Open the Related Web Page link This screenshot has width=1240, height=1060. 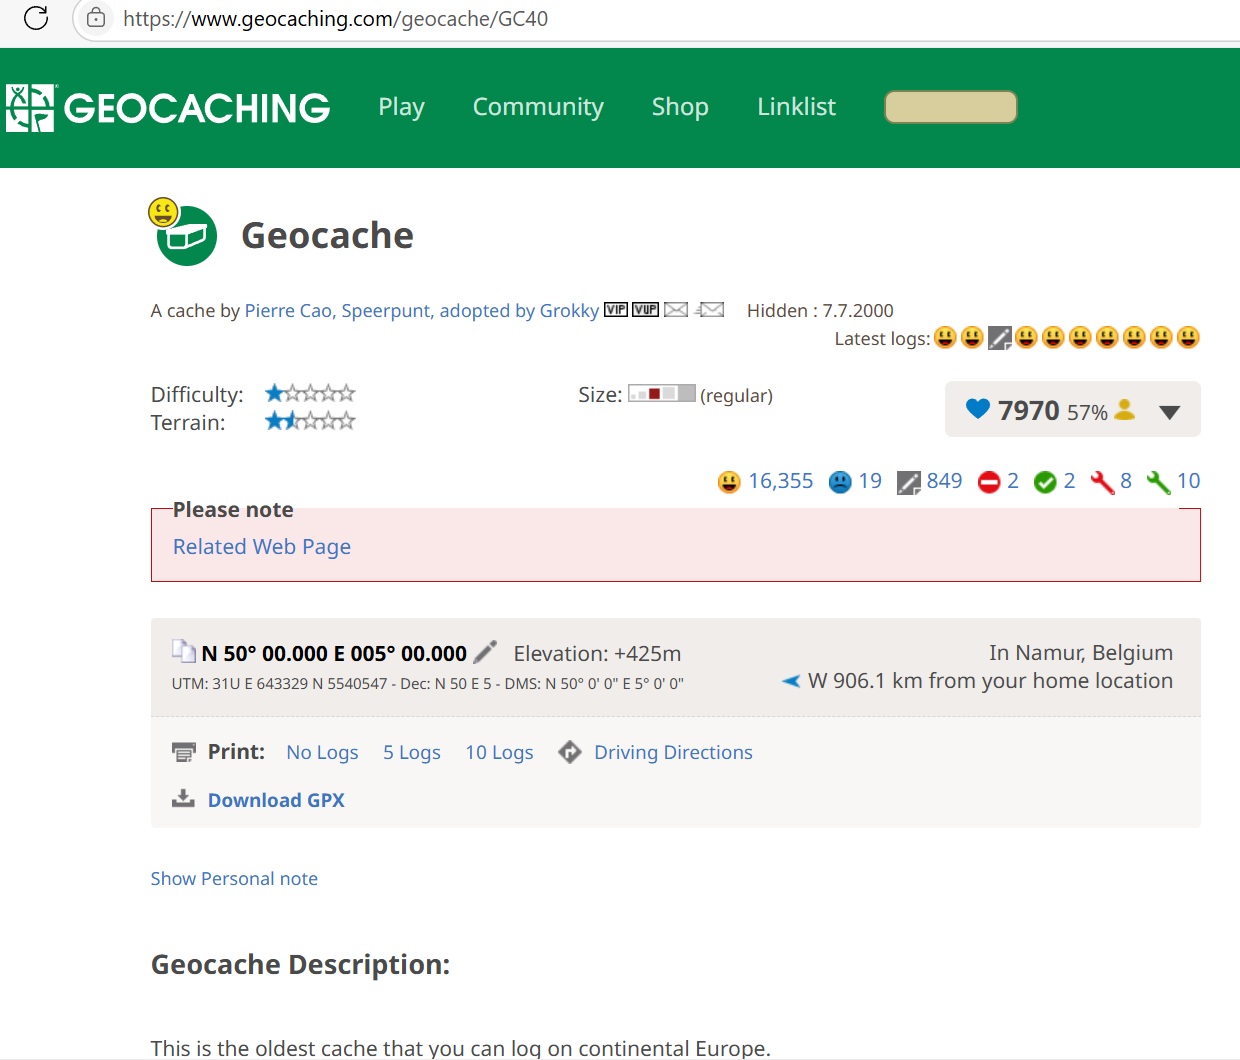tap(262, 547)
